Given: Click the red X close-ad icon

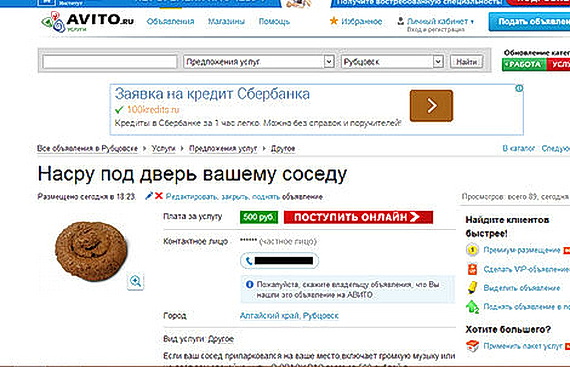Looking at the screenshot, I should [158, 196].
